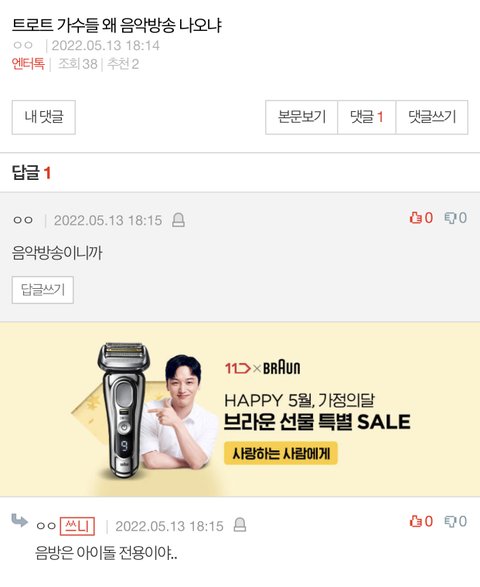Click the Braun shaver ad banner
This screenshot has width=480, height=587.
coord(240,409)
